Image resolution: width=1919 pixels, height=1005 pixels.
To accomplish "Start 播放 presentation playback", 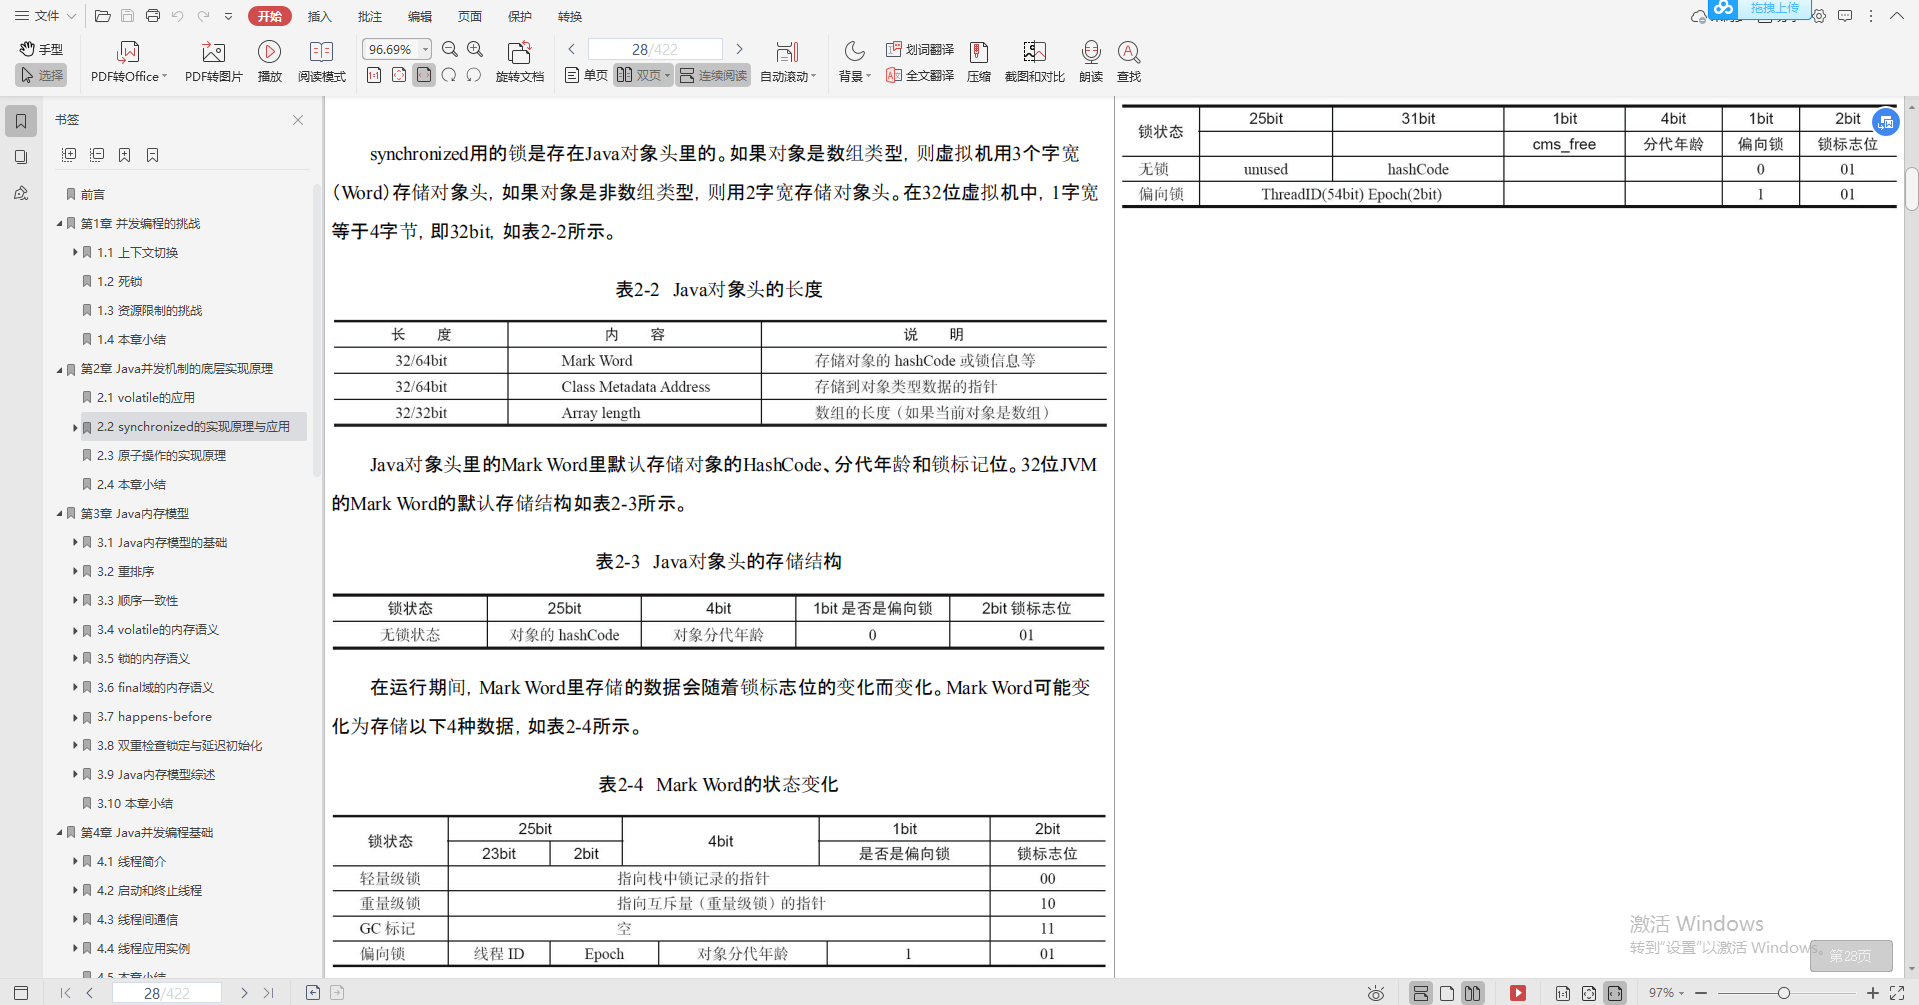I will [x=269, y=60].
